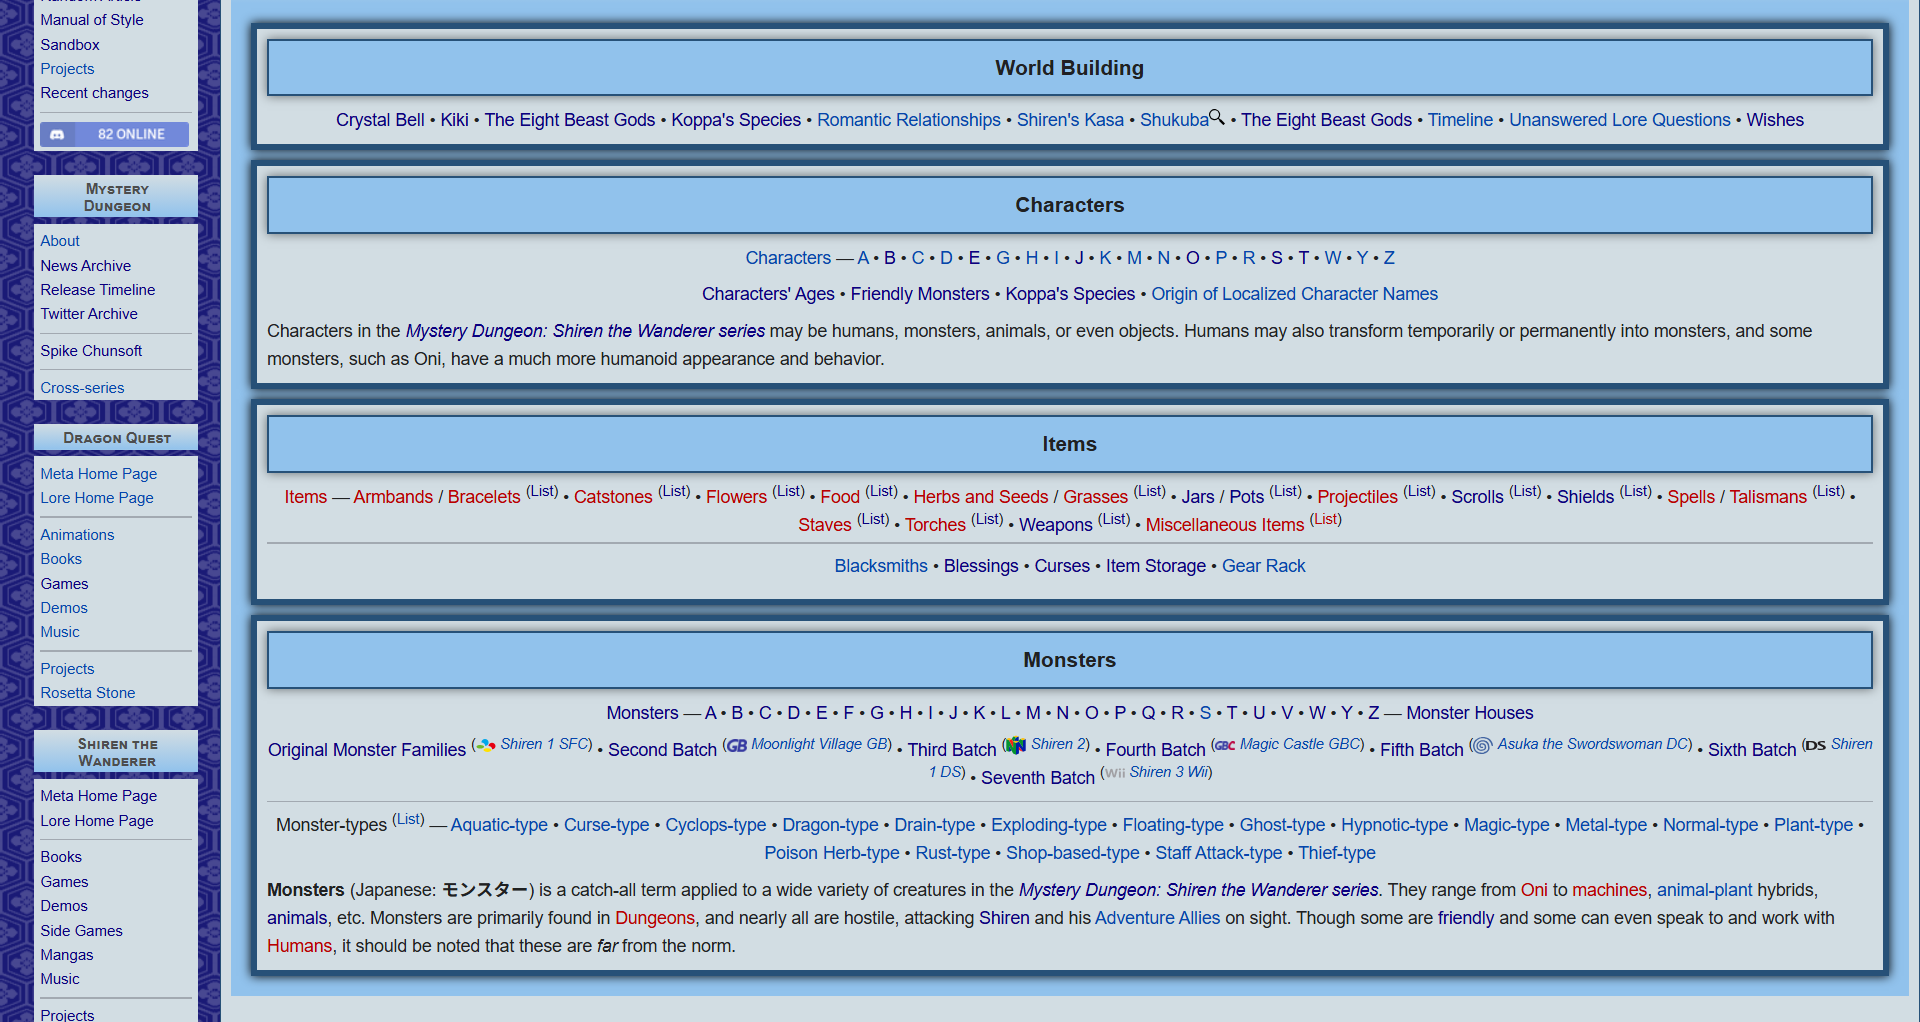The height and width of the screenshot is (1022, 1920).
Task: Click the DS icon after Sixth Batch
Action: pyautogui.click(x=1815, y=745)
